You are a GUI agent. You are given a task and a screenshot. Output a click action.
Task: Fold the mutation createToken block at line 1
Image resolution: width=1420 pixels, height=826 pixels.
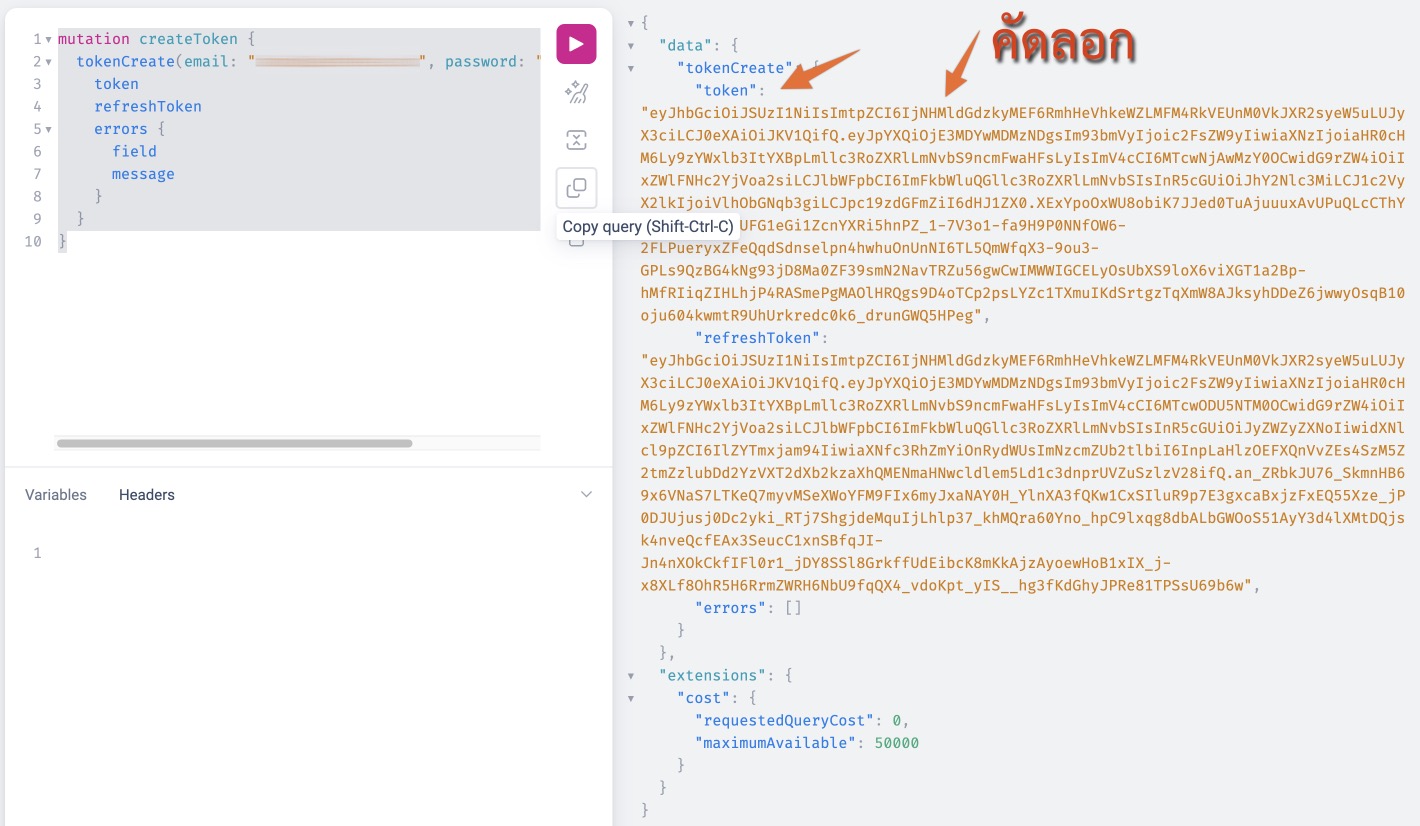coord(49,40)
